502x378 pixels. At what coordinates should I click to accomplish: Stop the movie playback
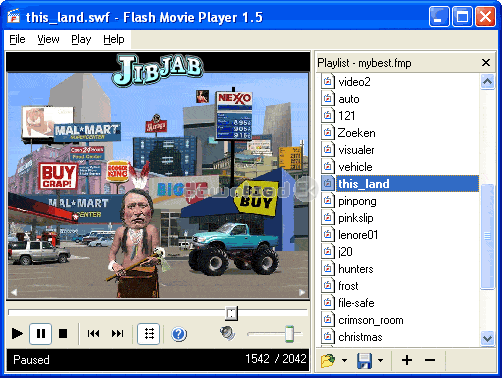pos(63,334)
